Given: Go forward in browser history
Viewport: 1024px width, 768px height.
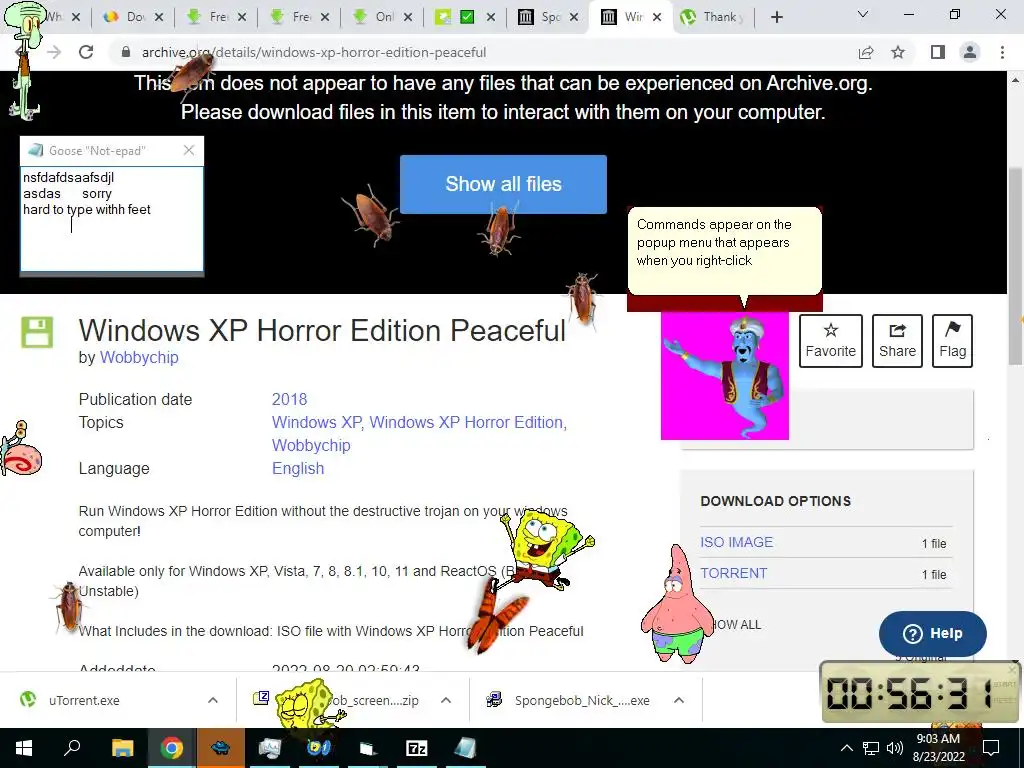Looking at the screenshot, I should click(x=54, y=52).
